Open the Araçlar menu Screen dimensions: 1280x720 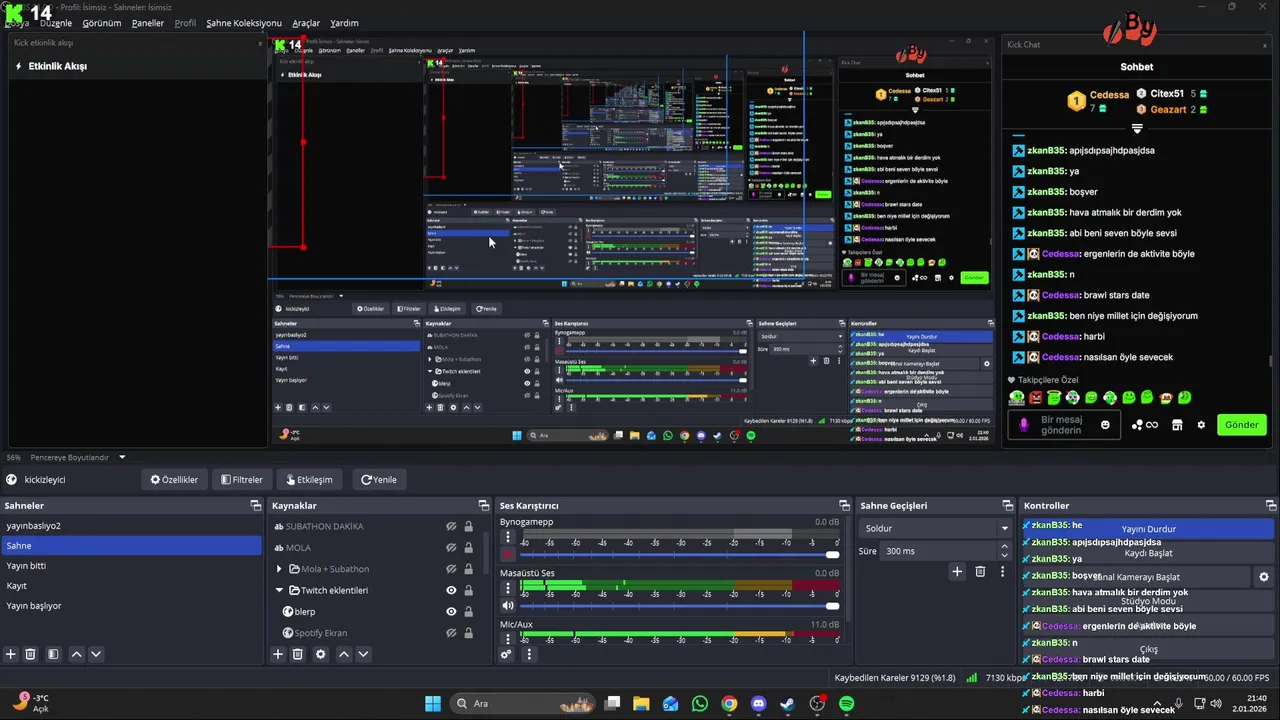(306, 23)
